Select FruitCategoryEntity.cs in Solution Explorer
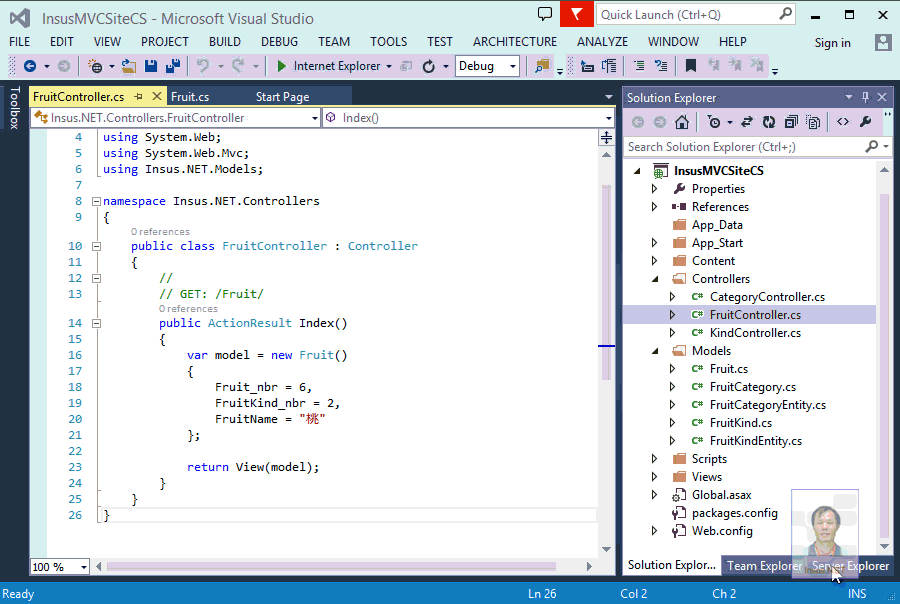The width and height of the screenshot is (900, 604). [x=767, y=405]
